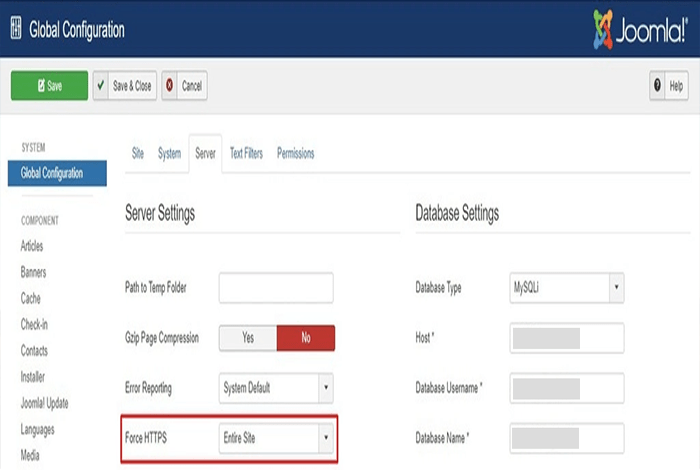The width and height of the screenshot is (700, 470).
Task: Click the Global Configuration grid icon in header
Action: 17,30
